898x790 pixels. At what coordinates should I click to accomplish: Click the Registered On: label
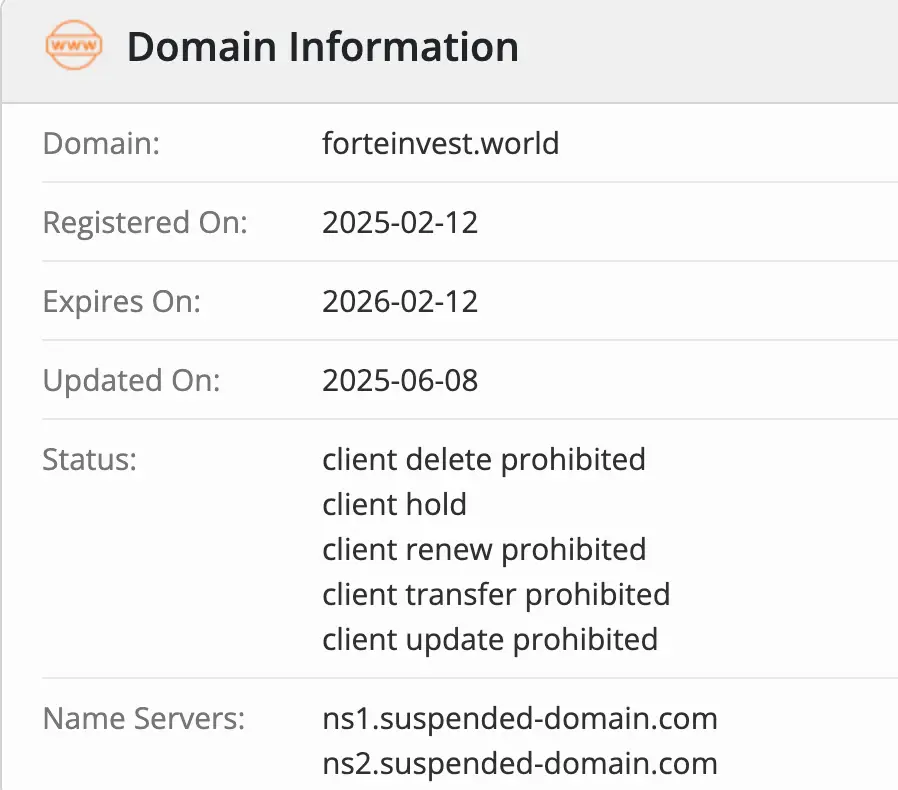click(144, 222)
